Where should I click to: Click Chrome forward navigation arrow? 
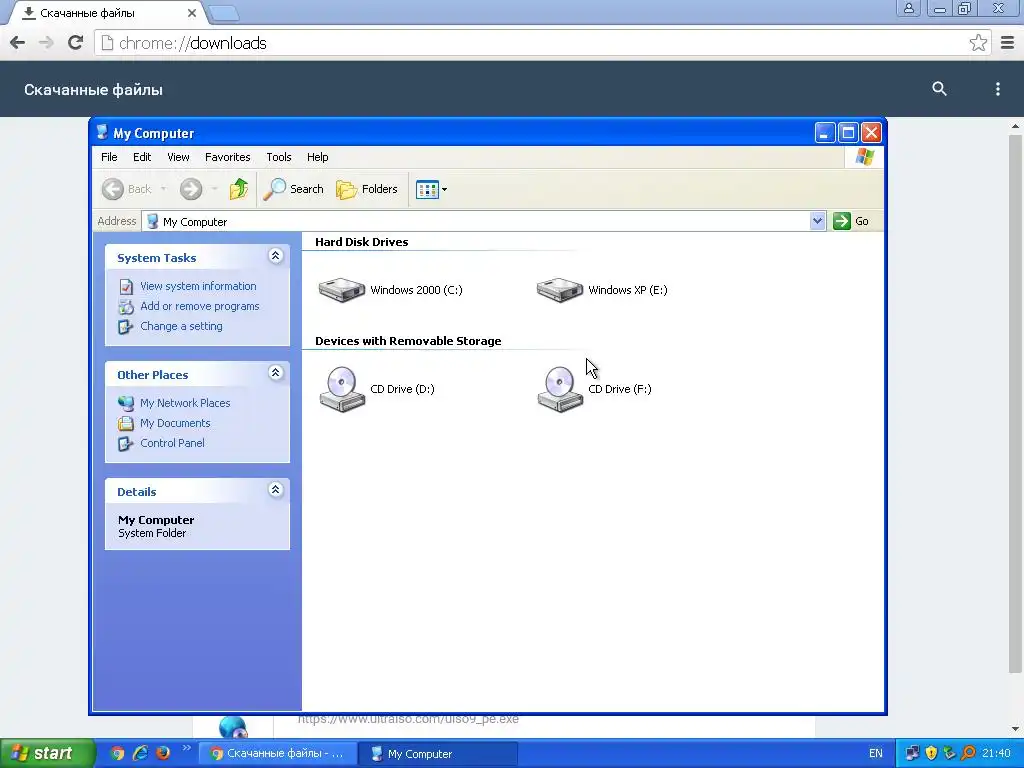(x=46, y=43)
